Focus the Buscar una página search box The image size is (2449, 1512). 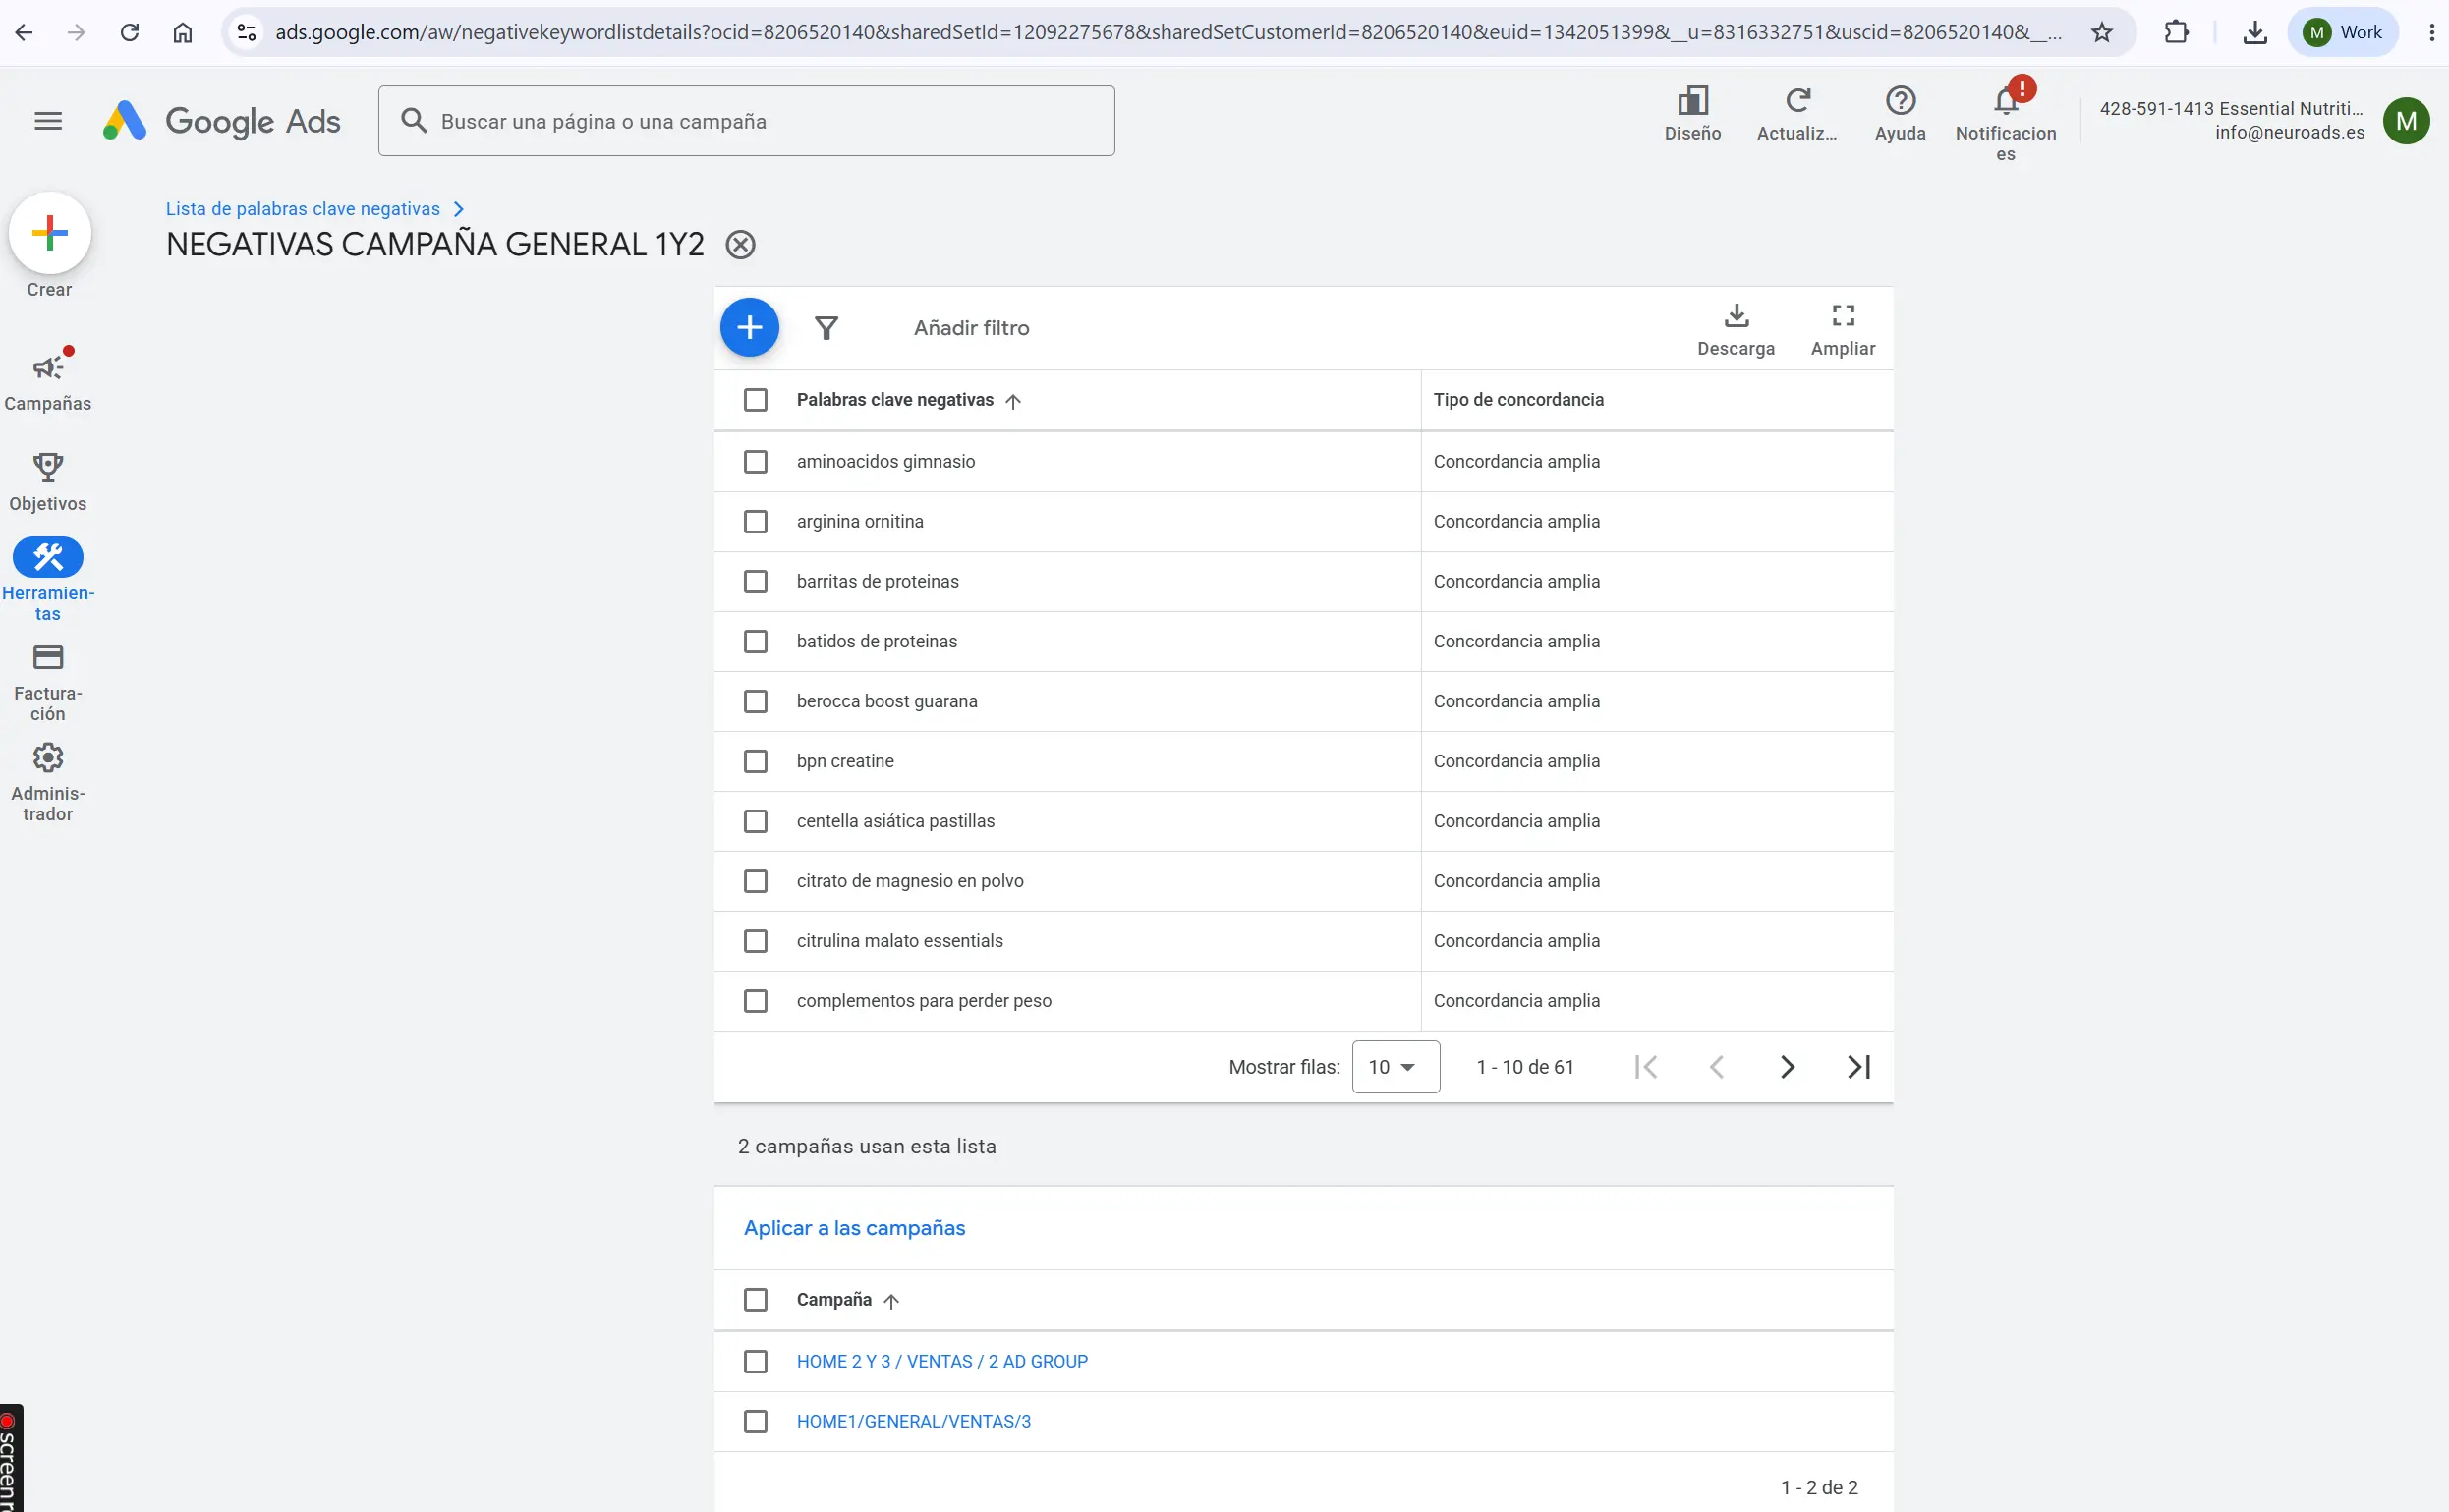coord(746,121)
